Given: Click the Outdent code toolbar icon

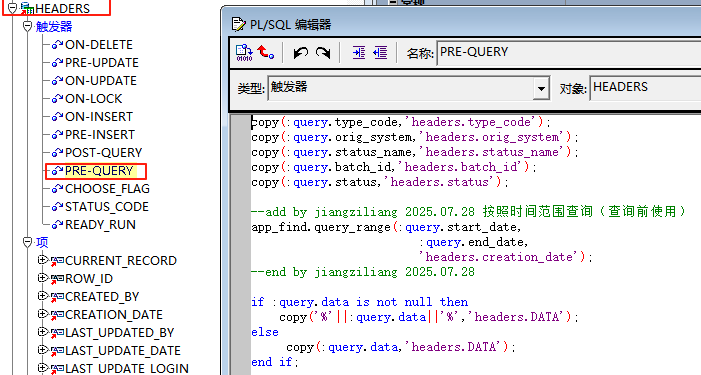Looking at the screenshot, I should pyautogui.click(x=380, y=53).
